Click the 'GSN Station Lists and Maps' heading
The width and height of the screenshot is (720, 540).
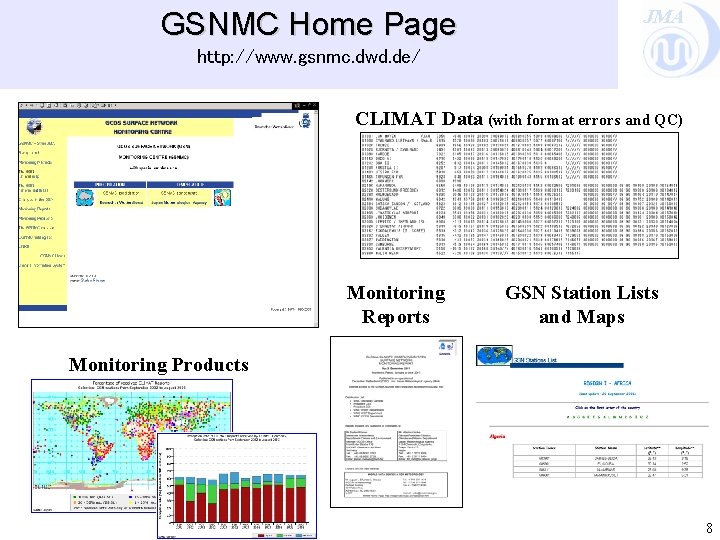pyautogui.click(x=582, y=304)
